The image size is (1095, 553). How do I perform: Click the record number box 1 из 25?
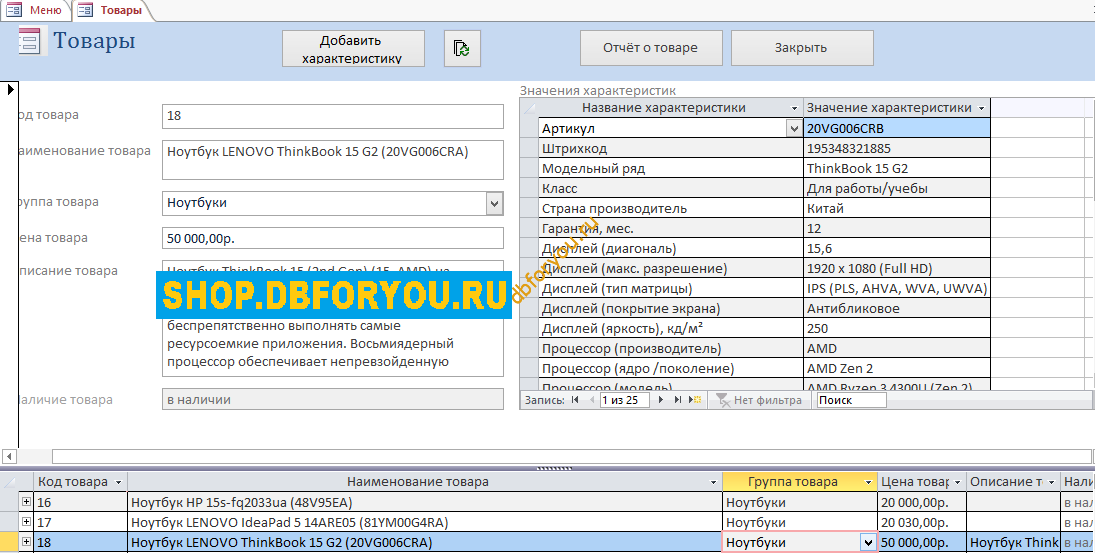(x=624, y=400)
